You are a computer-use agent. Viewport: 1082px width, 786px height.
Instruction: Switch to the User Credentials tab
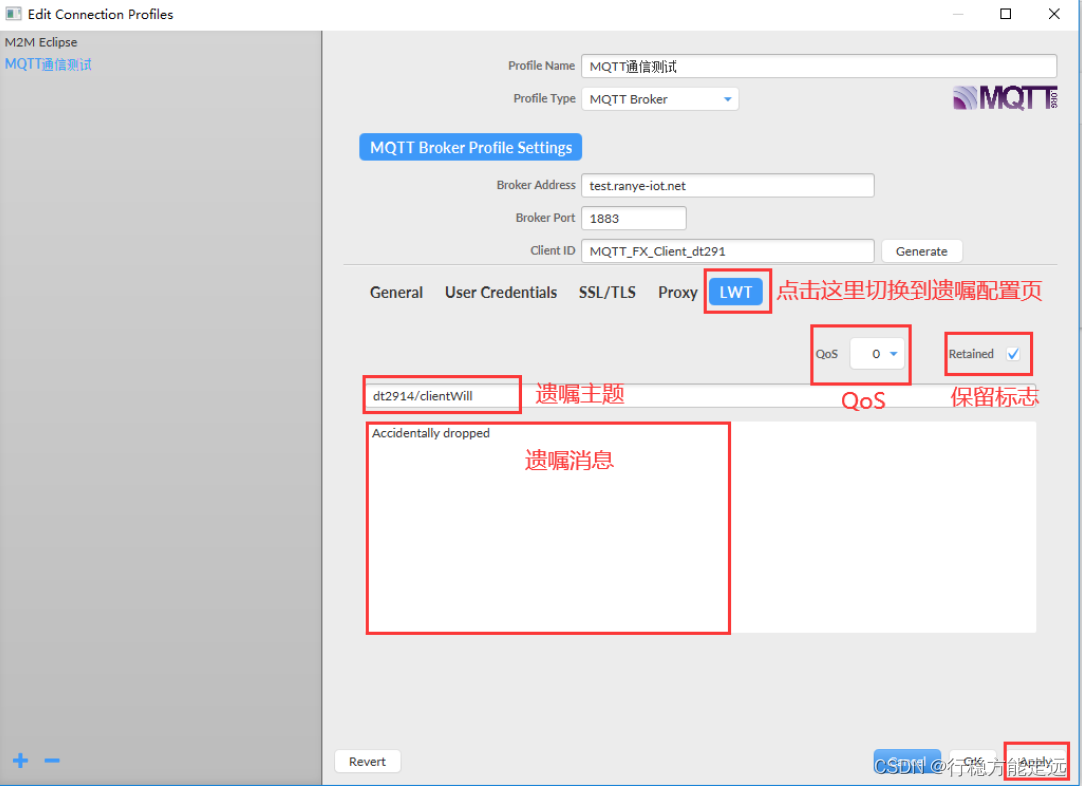(500, 292)
